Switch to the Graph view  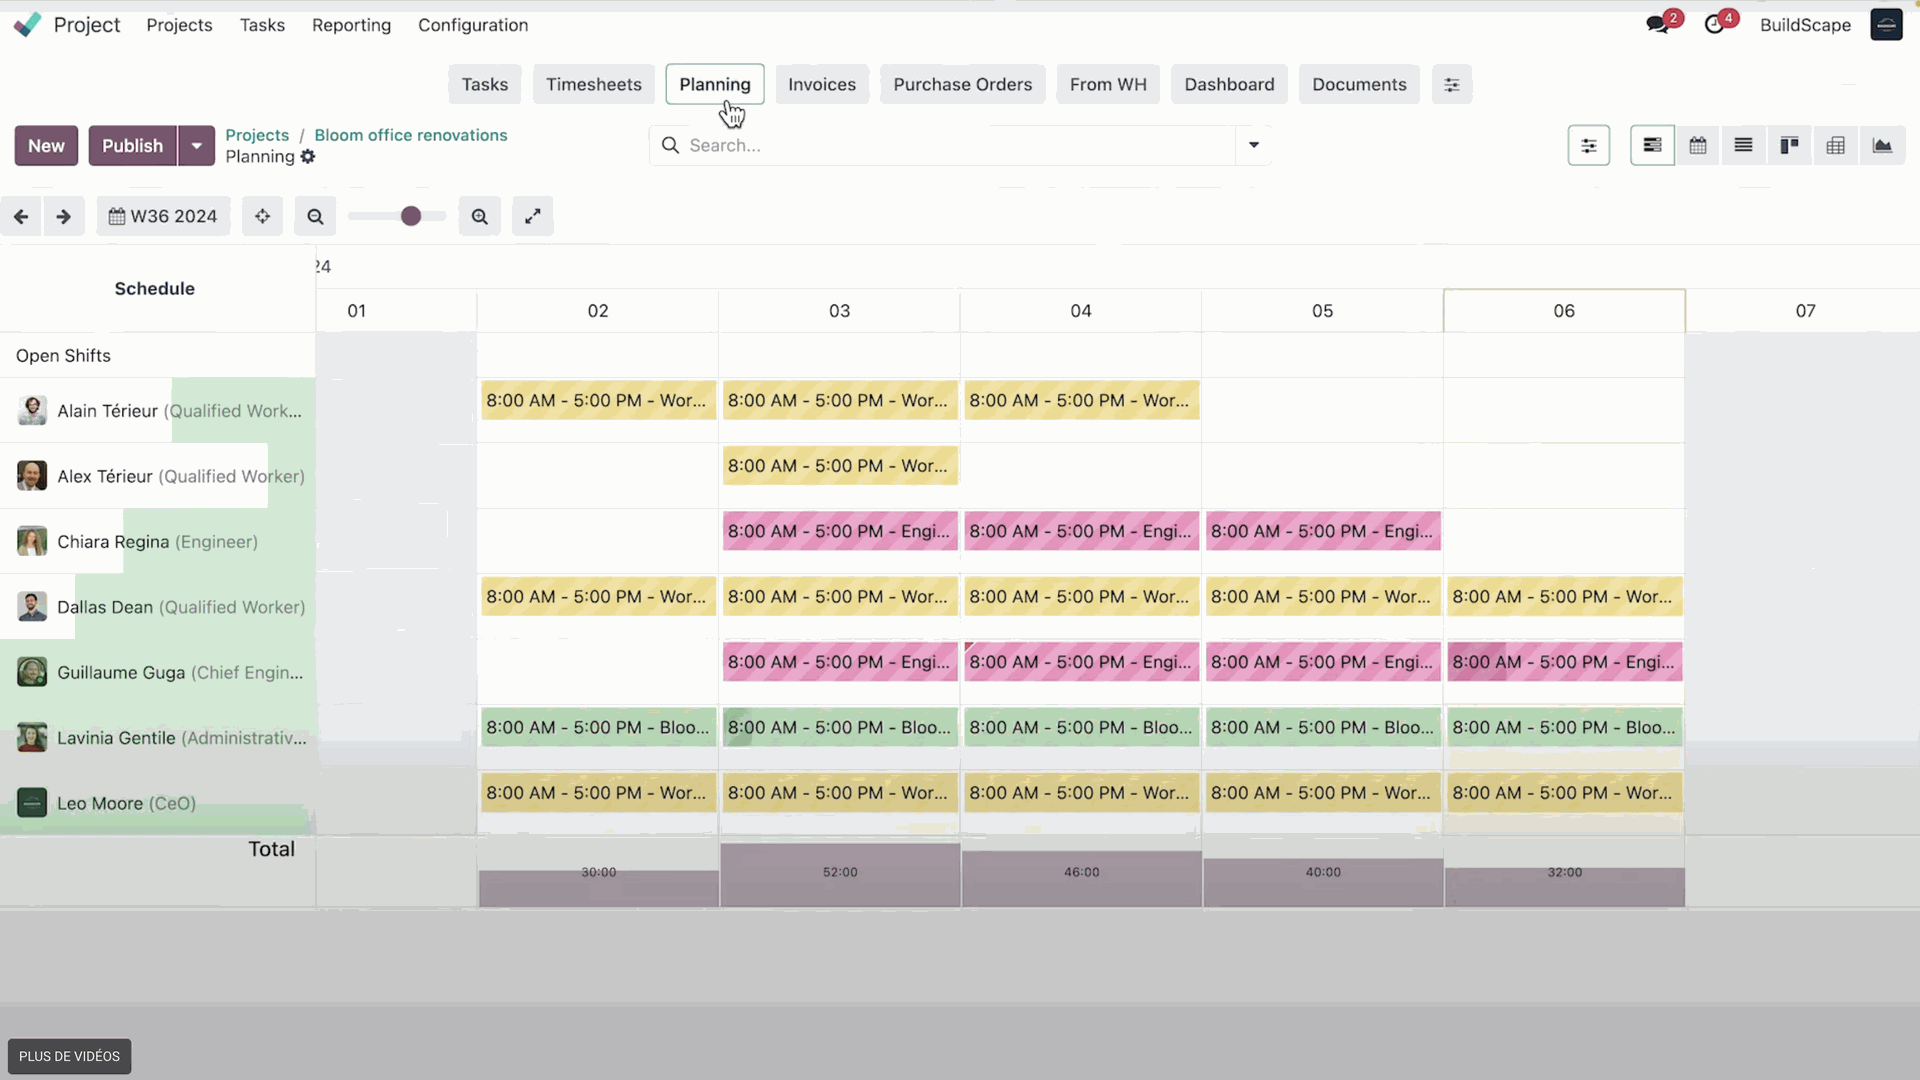coord(1883,145)
